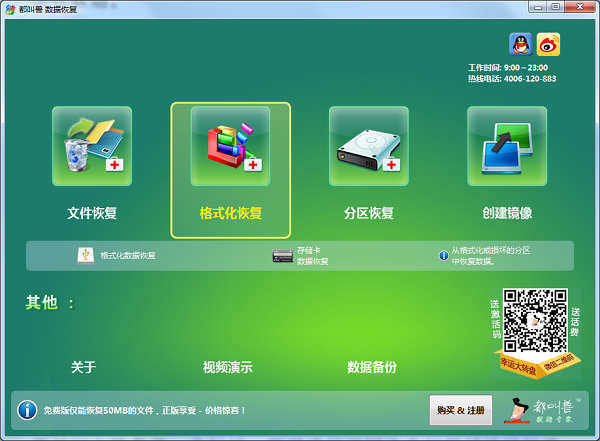Select the 分区恢复 hard drive icon

369,146
